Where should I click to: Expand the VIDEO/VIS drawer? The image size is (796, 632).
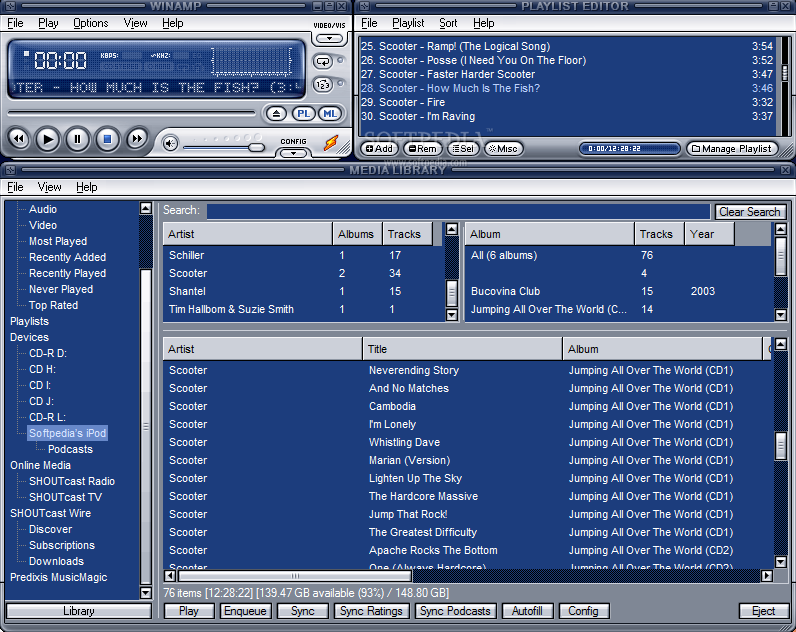329,38
